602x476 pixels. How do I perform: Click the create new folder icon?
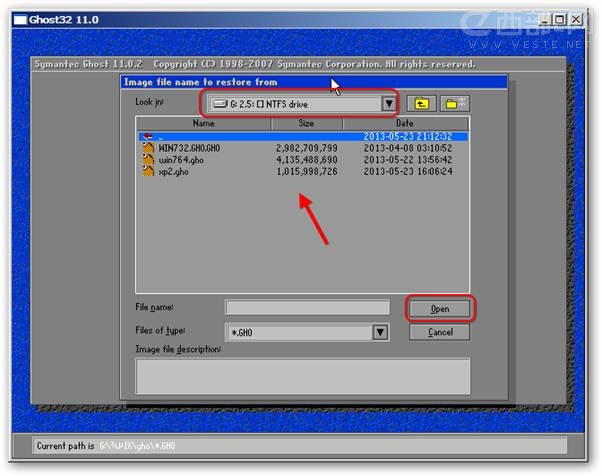455,103
